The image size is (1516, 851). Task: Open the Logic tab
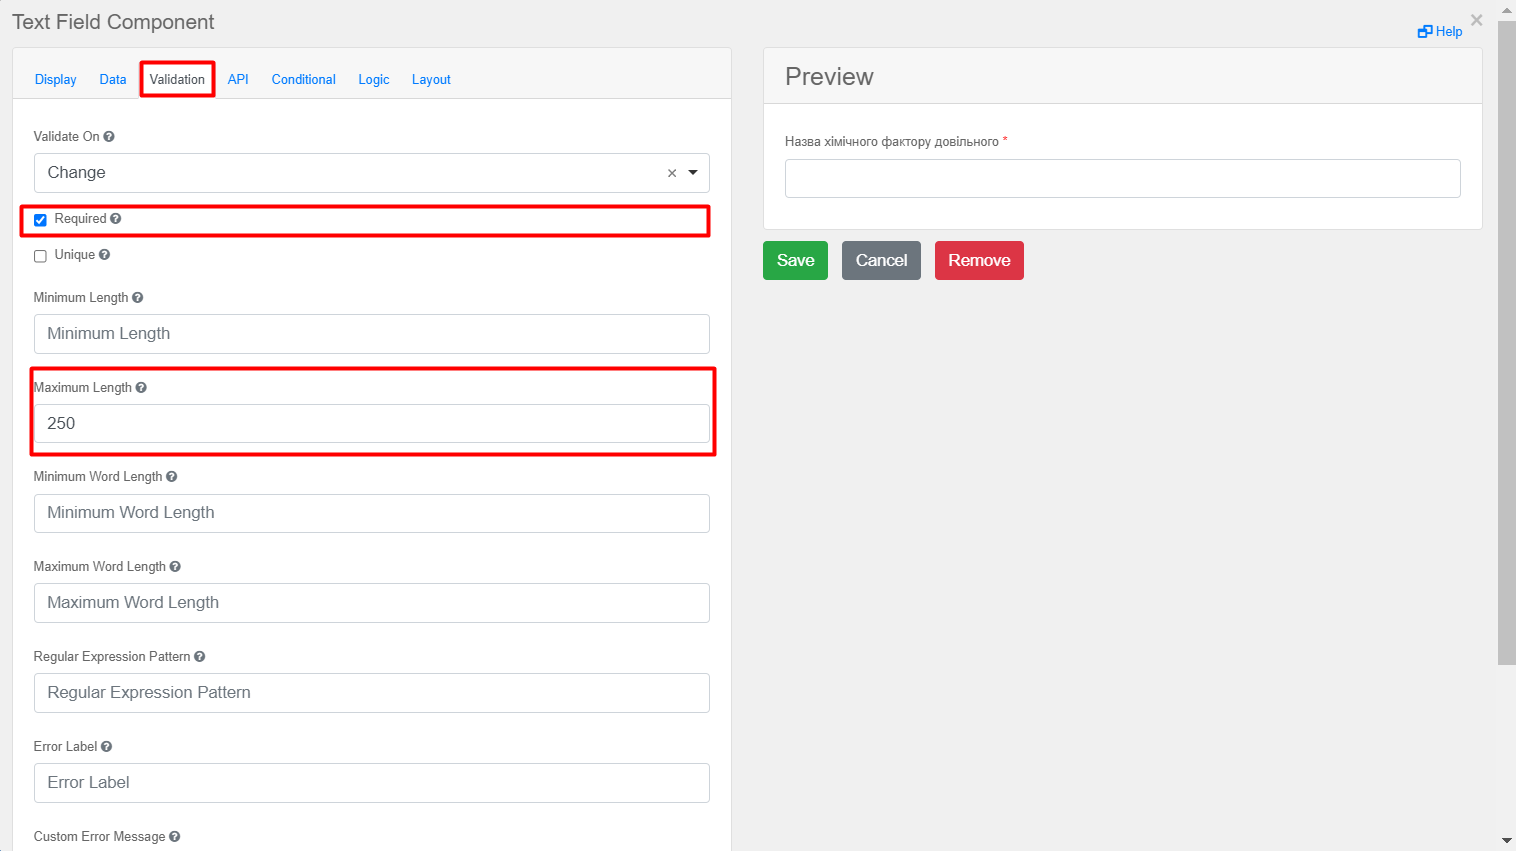pyautogui.click(x=374, y=79)
